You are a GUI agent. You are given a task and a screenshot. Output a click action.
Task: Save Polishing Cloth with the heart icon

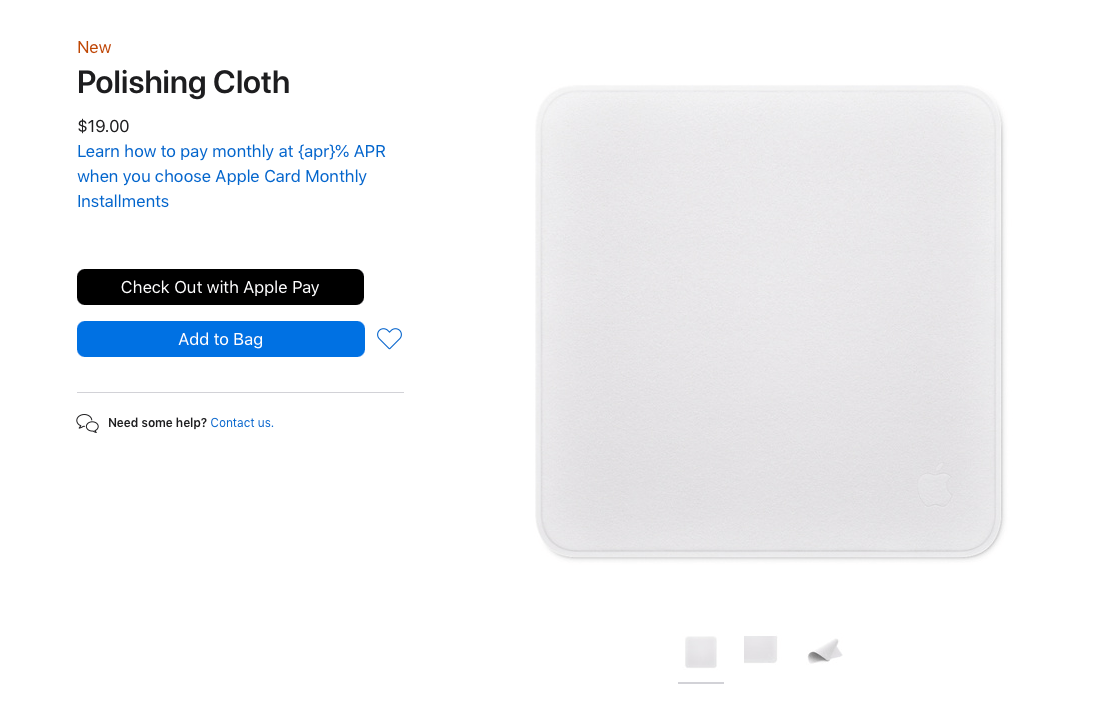tap(389, 338)
